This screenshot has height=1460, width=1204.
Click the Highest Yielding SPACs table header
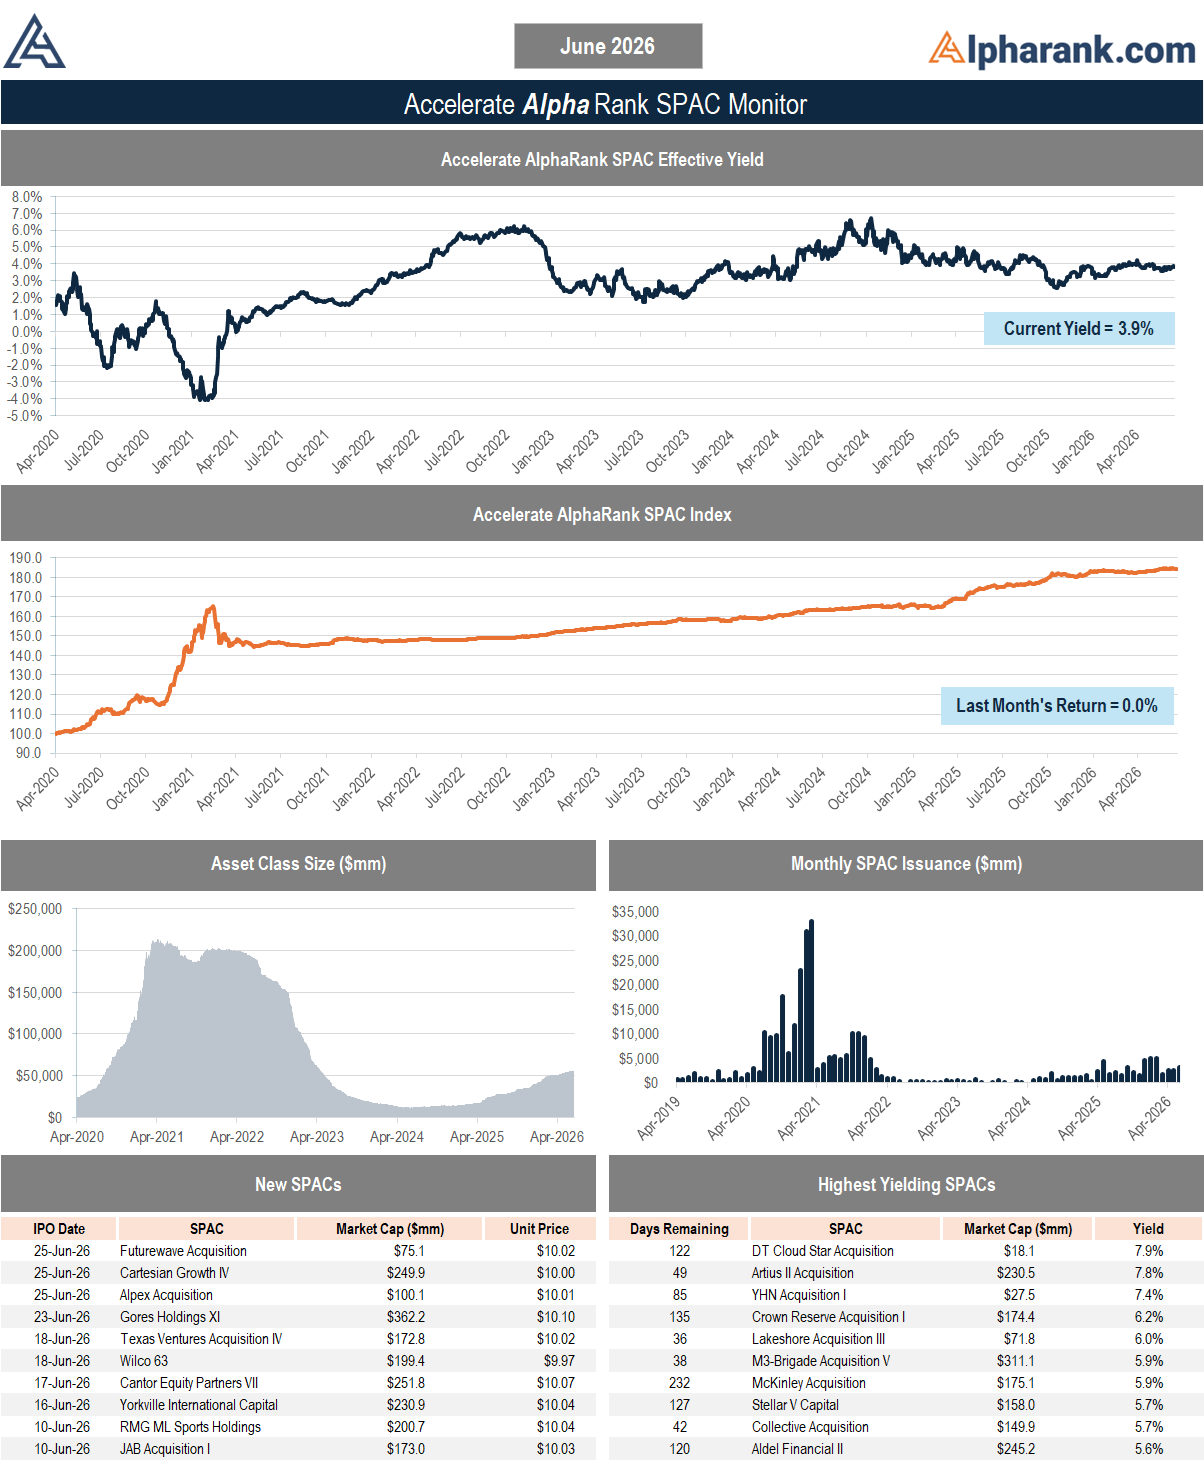pos(906,1184)
